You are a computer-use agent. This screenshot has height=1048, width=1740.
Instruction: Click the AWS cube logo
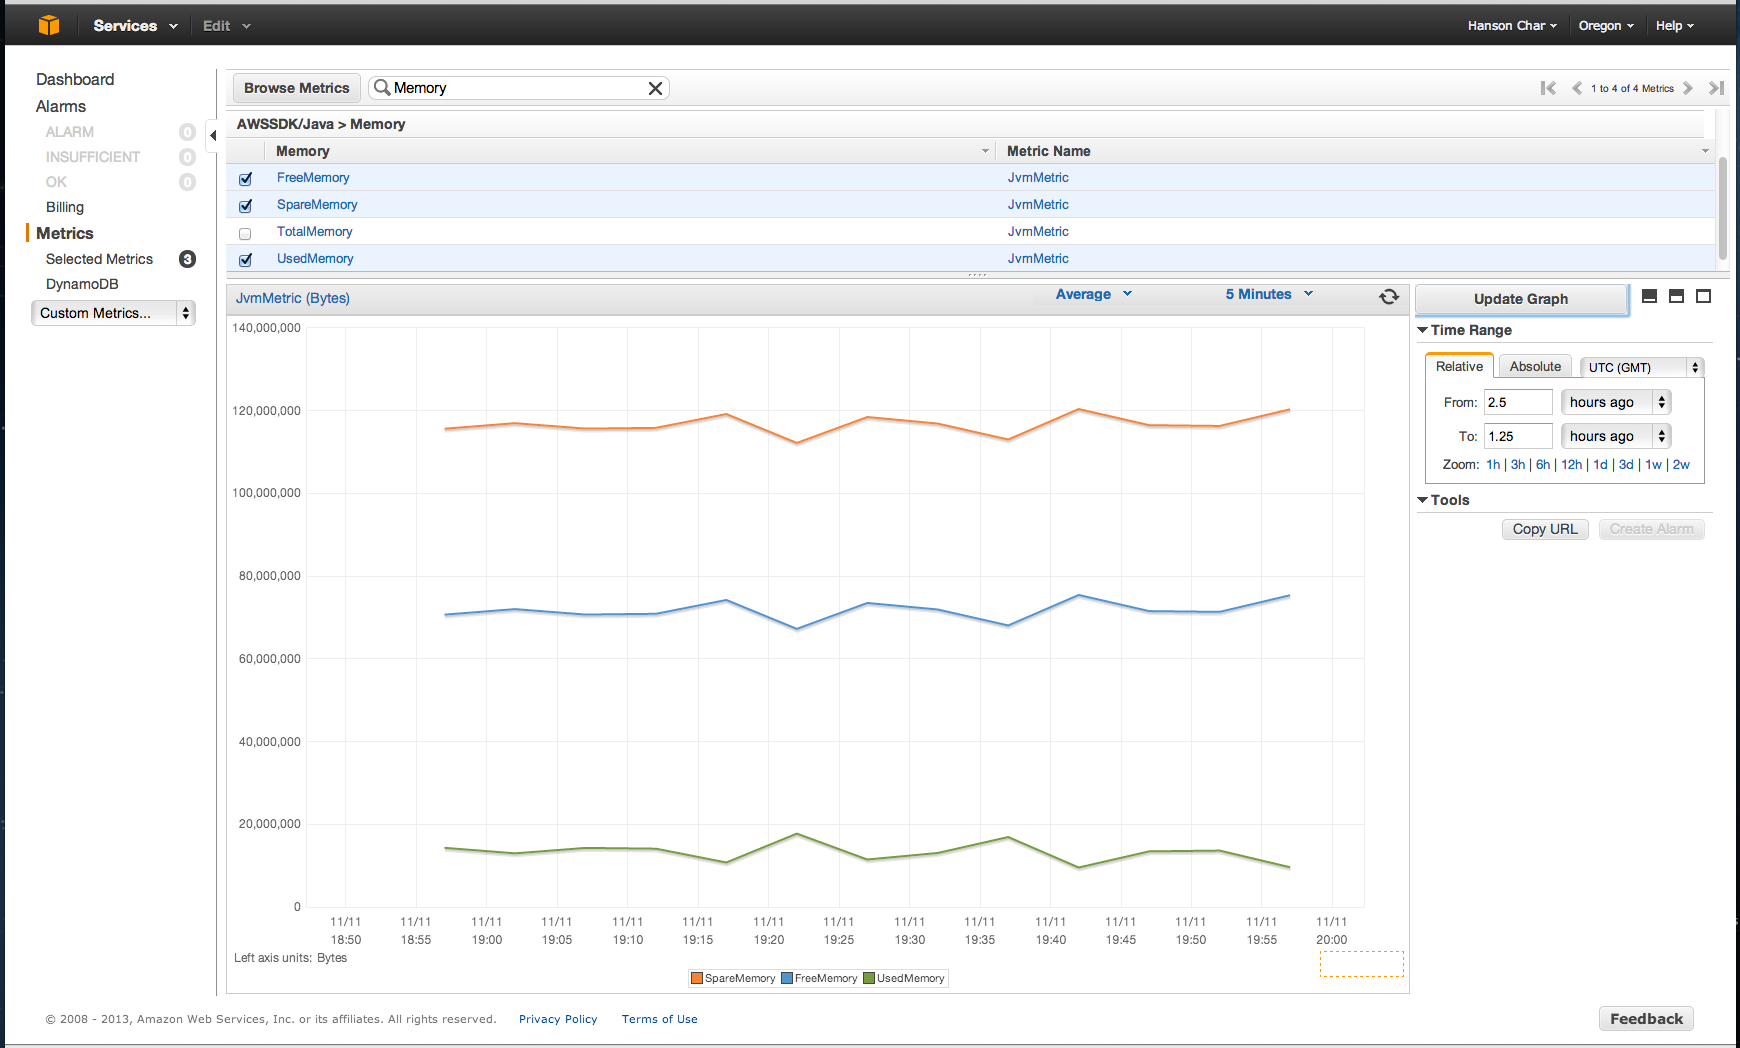click(48, 24)
